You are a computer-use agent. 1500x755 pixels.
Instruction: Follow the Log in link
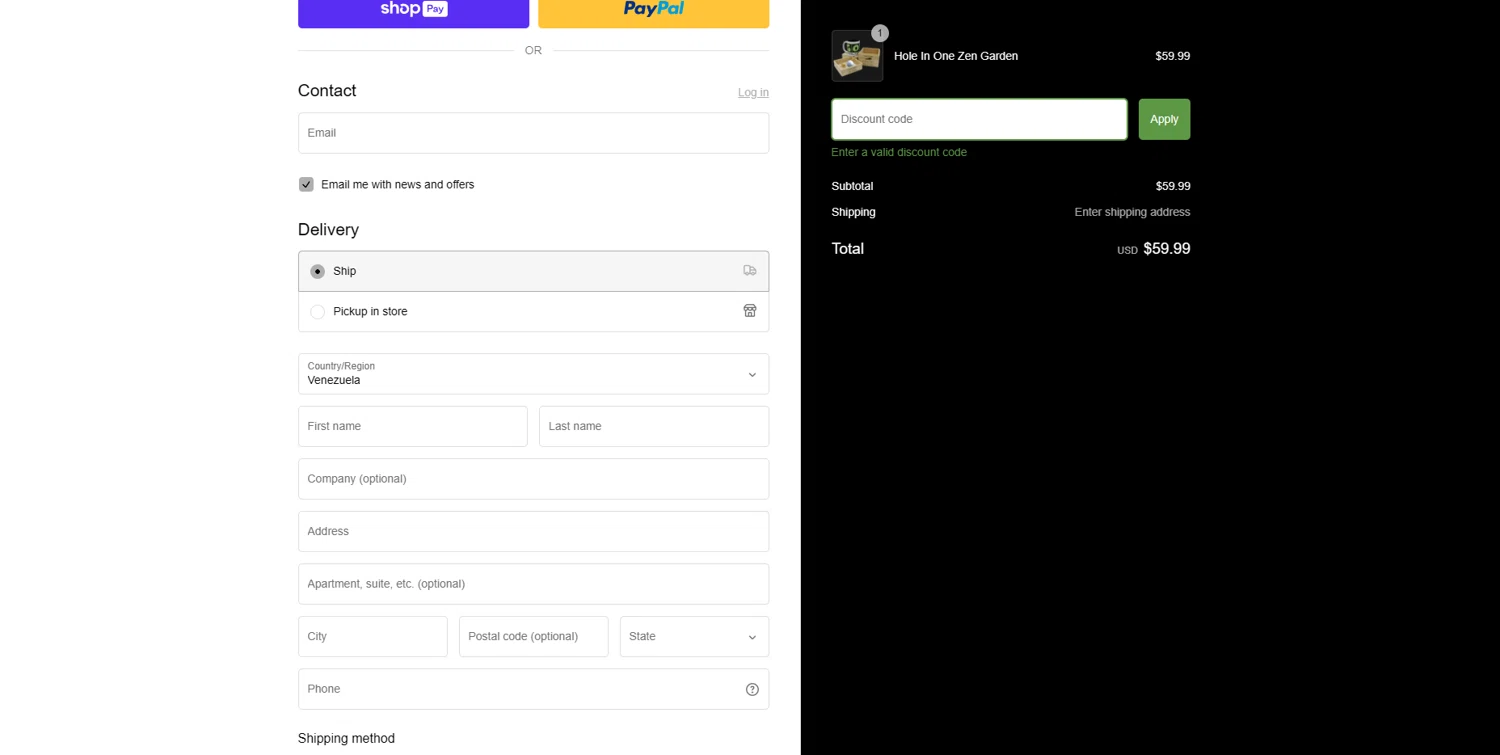pyautogui.click(x=753, y=92)
